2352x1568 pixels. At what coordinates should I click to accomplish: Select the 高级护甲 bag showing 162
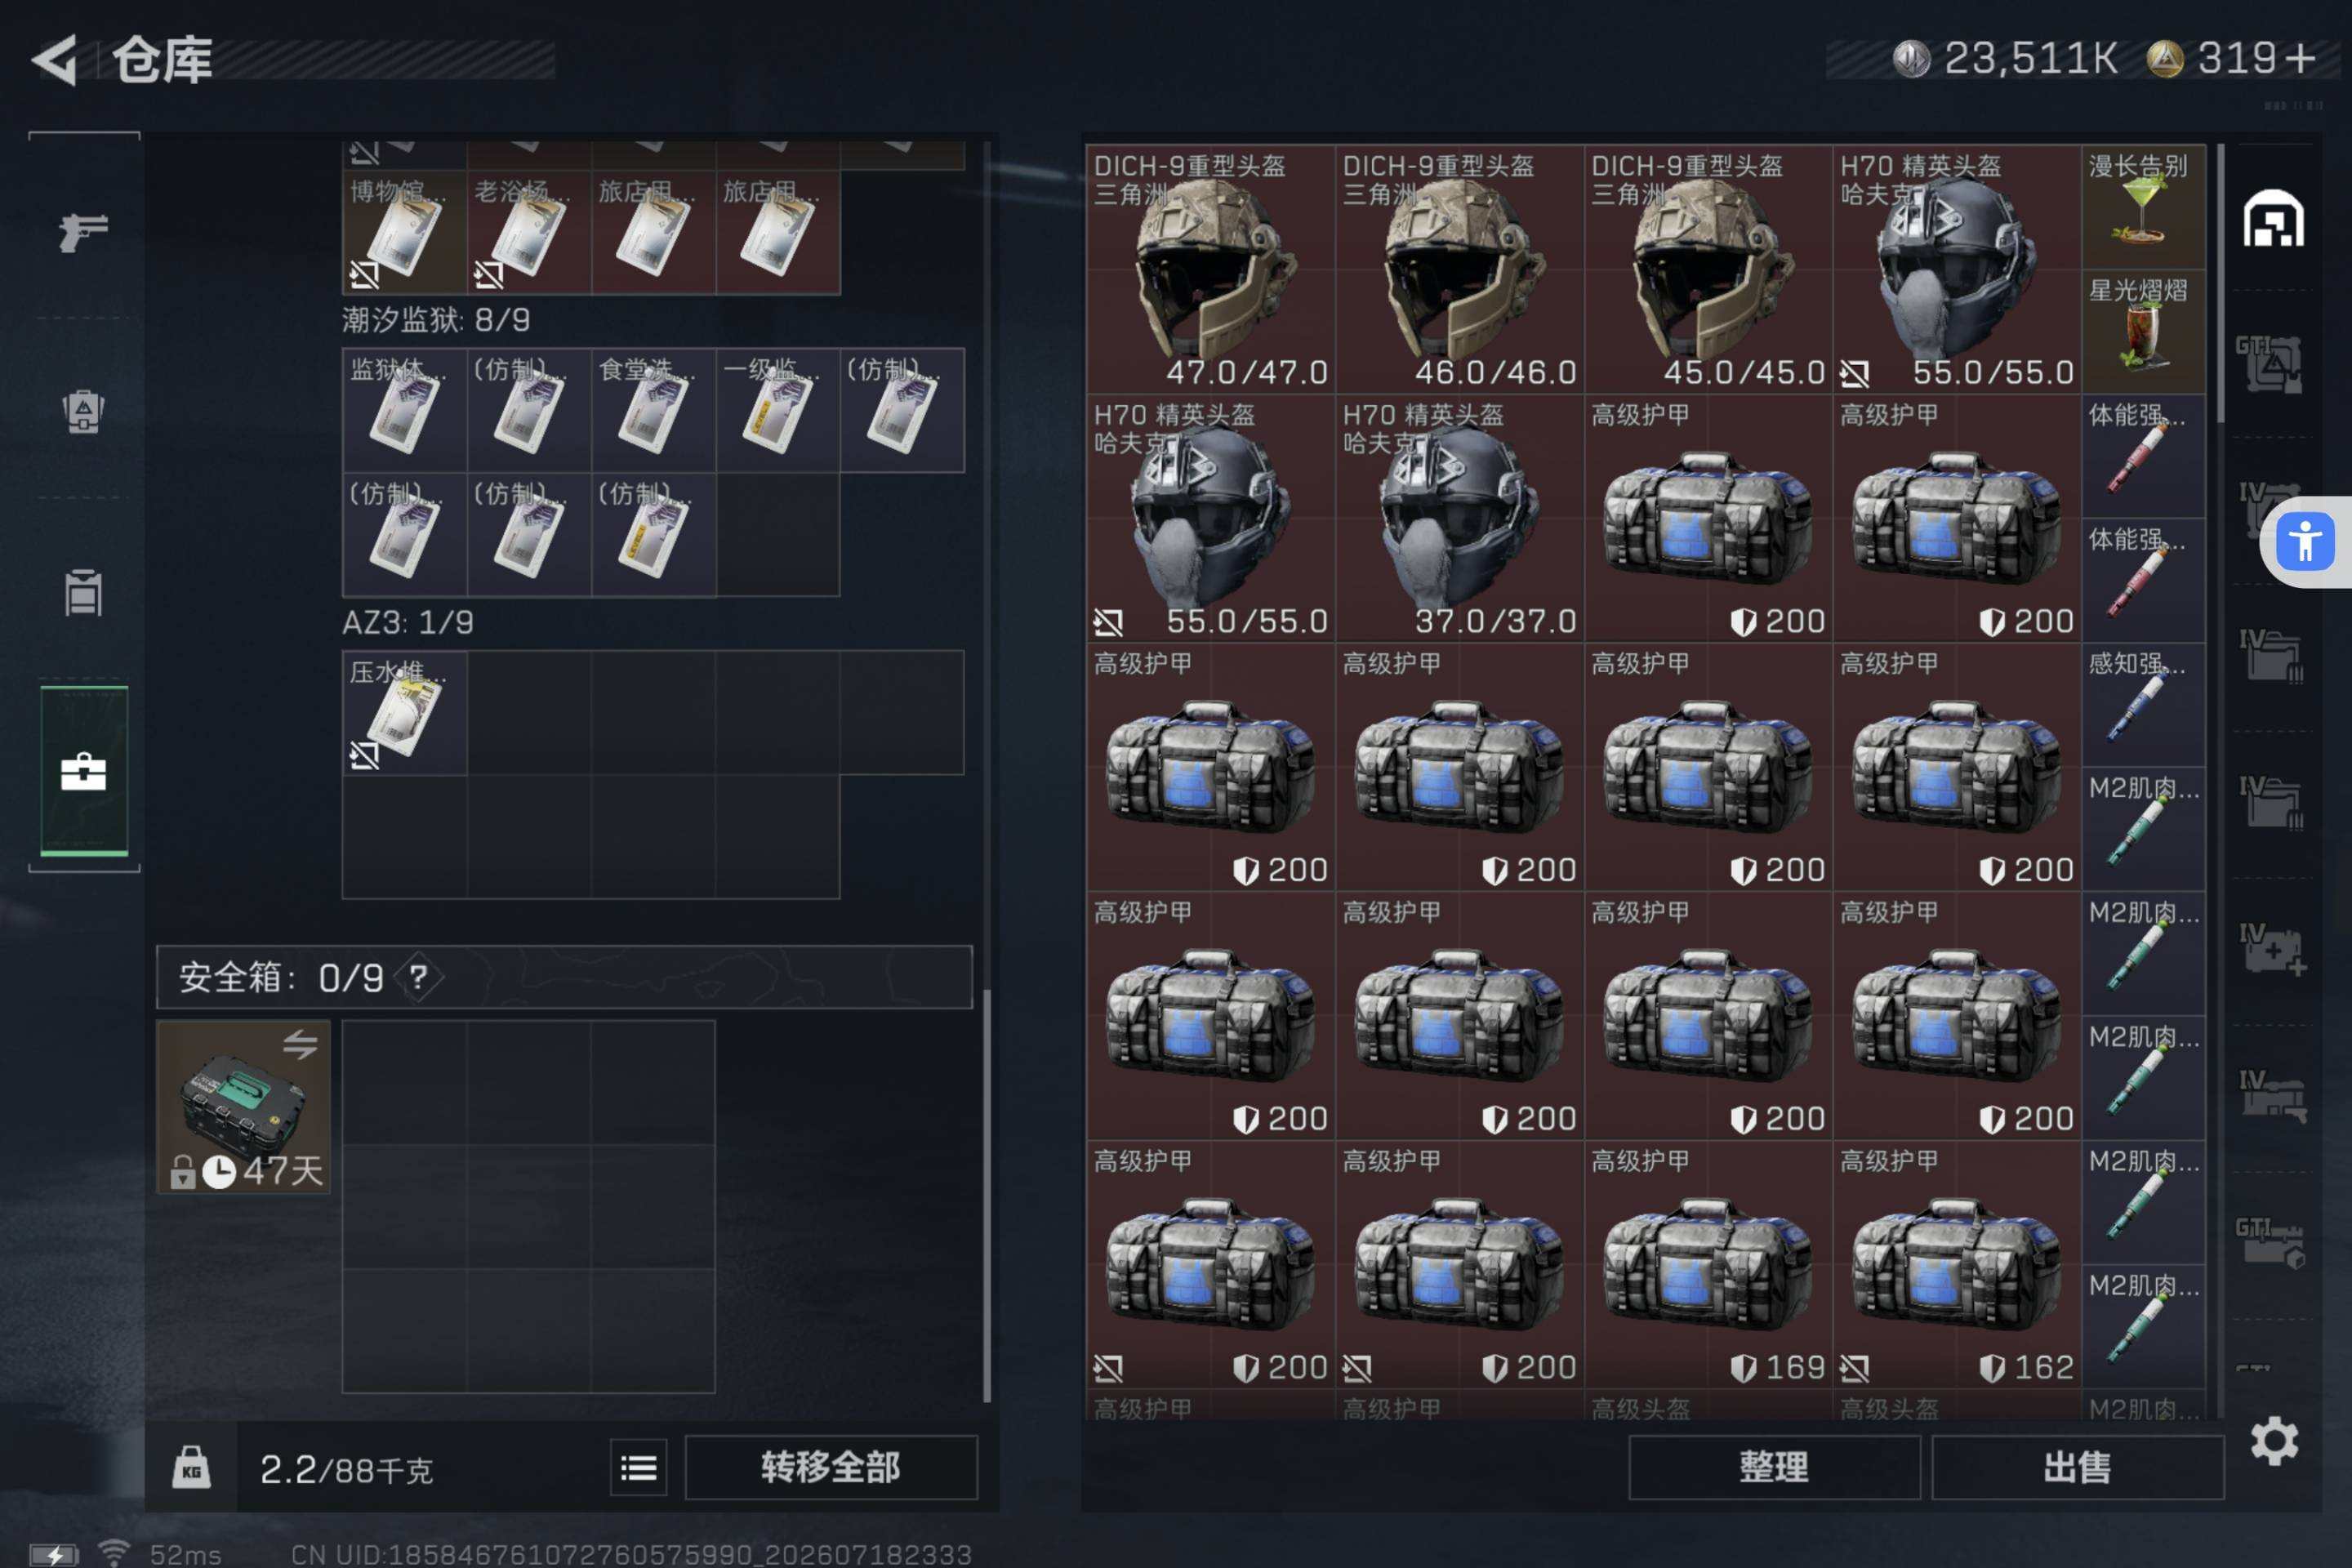[1957, 1264]
